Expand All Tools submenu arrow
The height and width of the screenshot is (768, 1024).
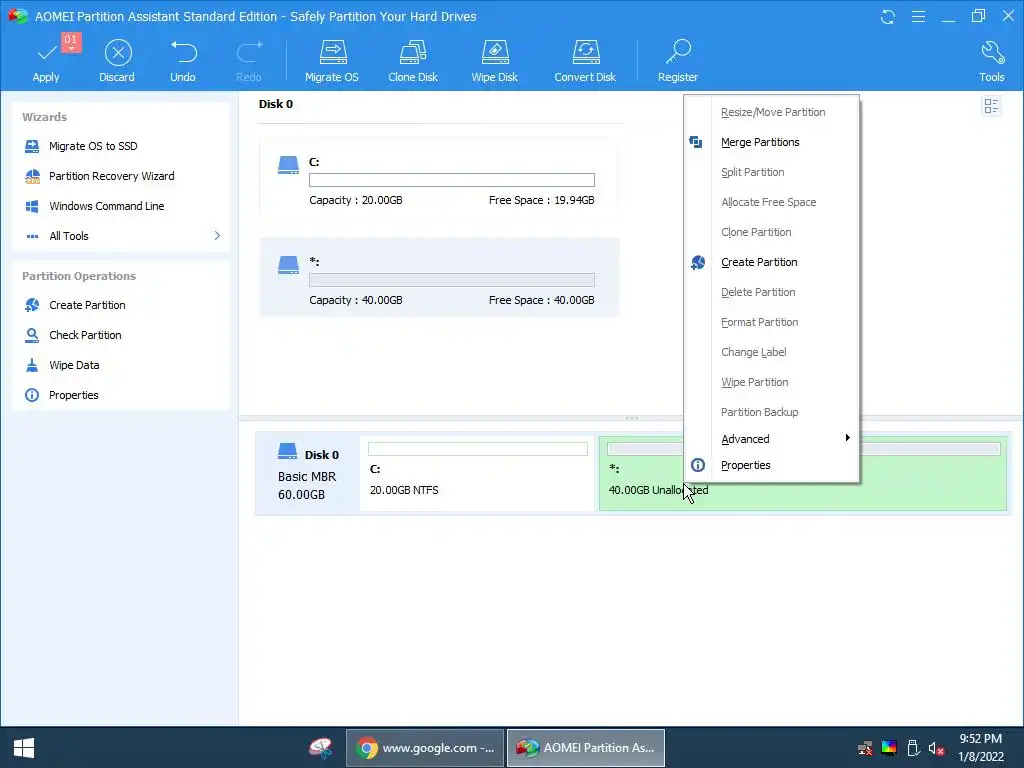click(x=217, y=236)
